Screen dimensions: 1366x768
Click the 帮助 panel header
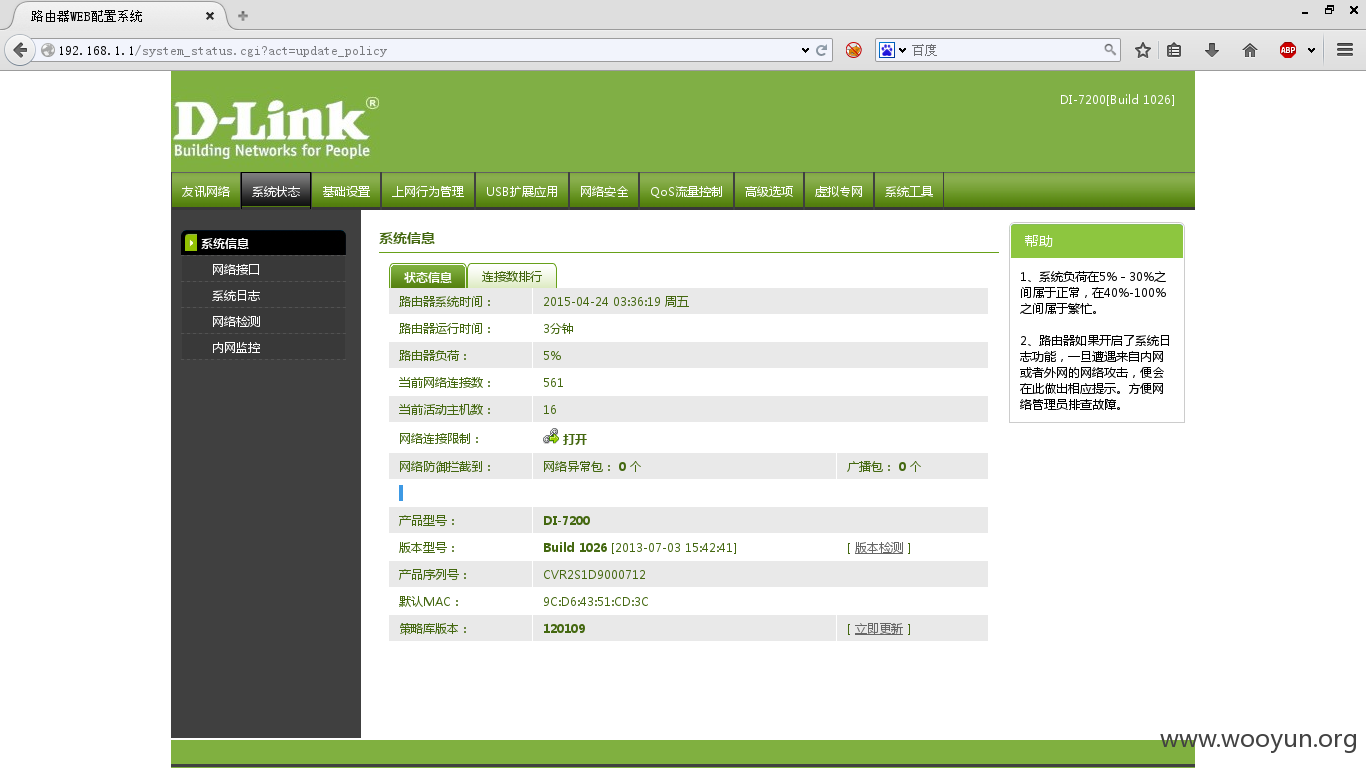click(x=1097, y=241)
